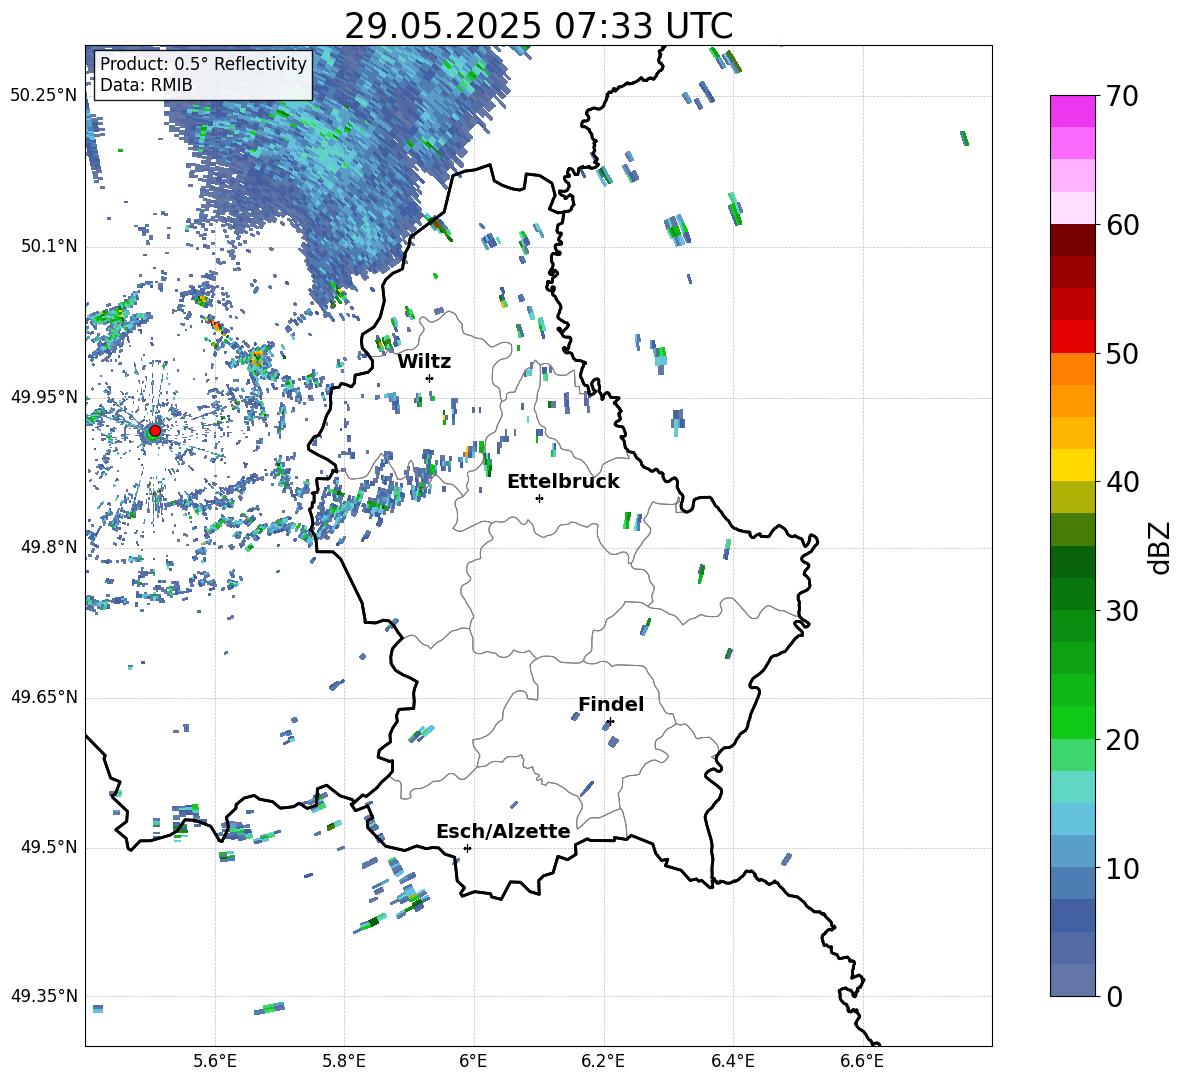Click the 0 value on colorbar
This screenshot has width=1184, height=1081.
[x=1113, y=996]
